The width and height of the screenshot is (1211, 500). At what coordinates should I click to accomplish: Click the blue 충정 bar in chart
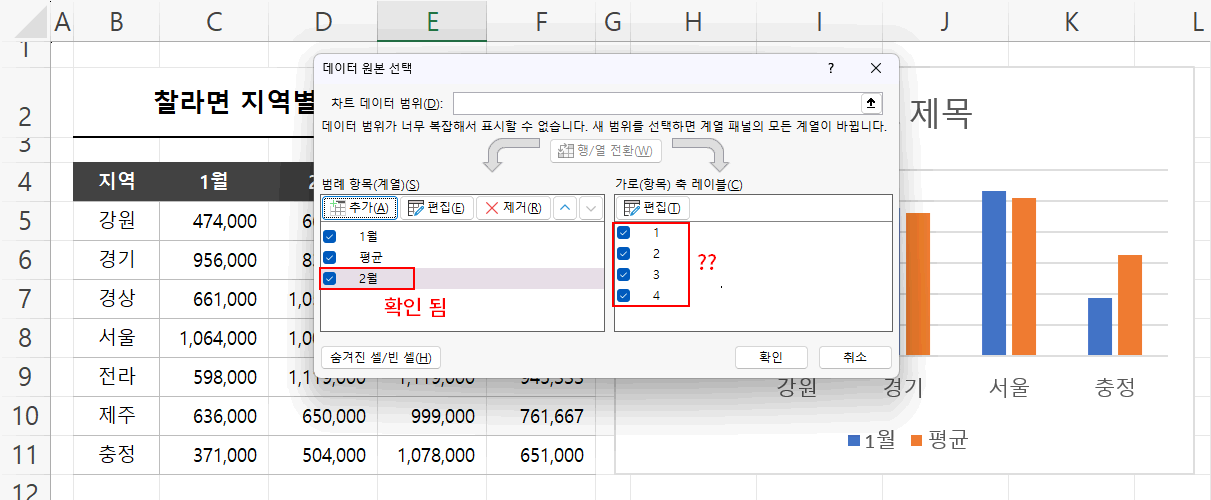pyautogui.click(x=1100, y=327)
